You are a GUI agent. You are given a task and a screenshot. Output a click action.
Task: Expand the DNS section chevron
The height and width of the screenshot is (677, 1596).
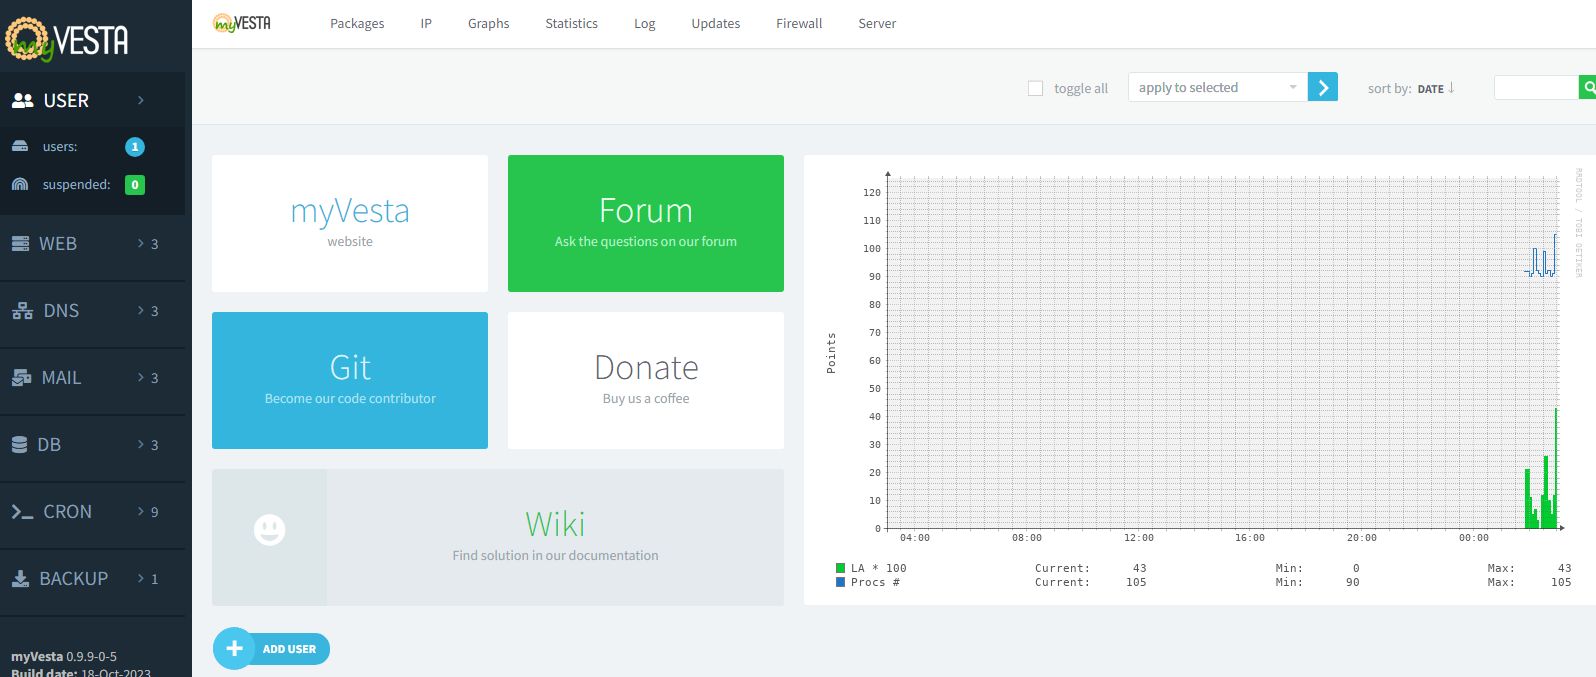(141, 310)
